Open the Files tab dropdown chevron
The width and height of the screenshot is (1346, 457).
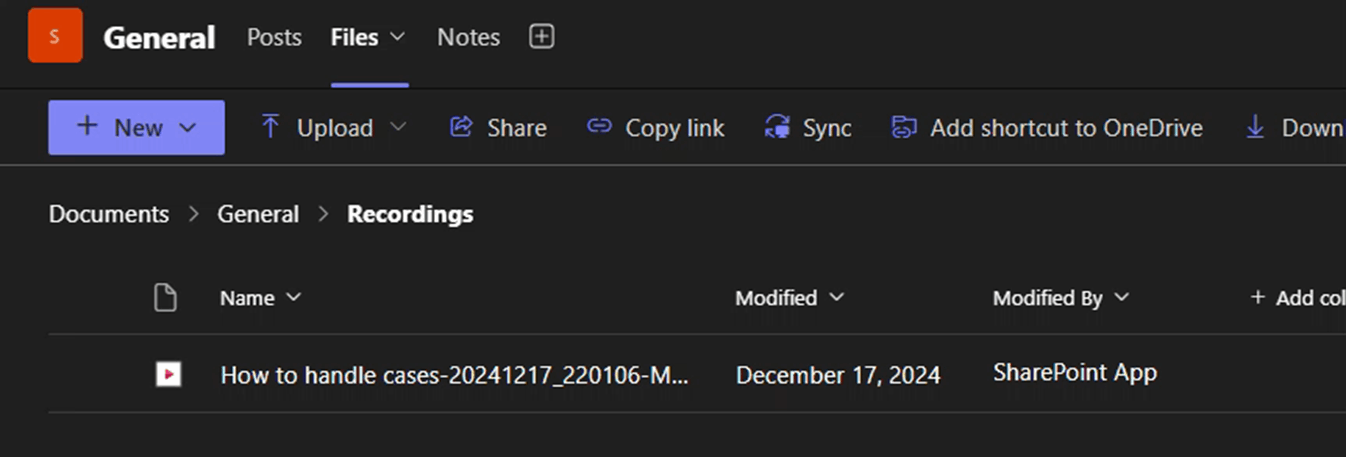[x=397, y=37]
